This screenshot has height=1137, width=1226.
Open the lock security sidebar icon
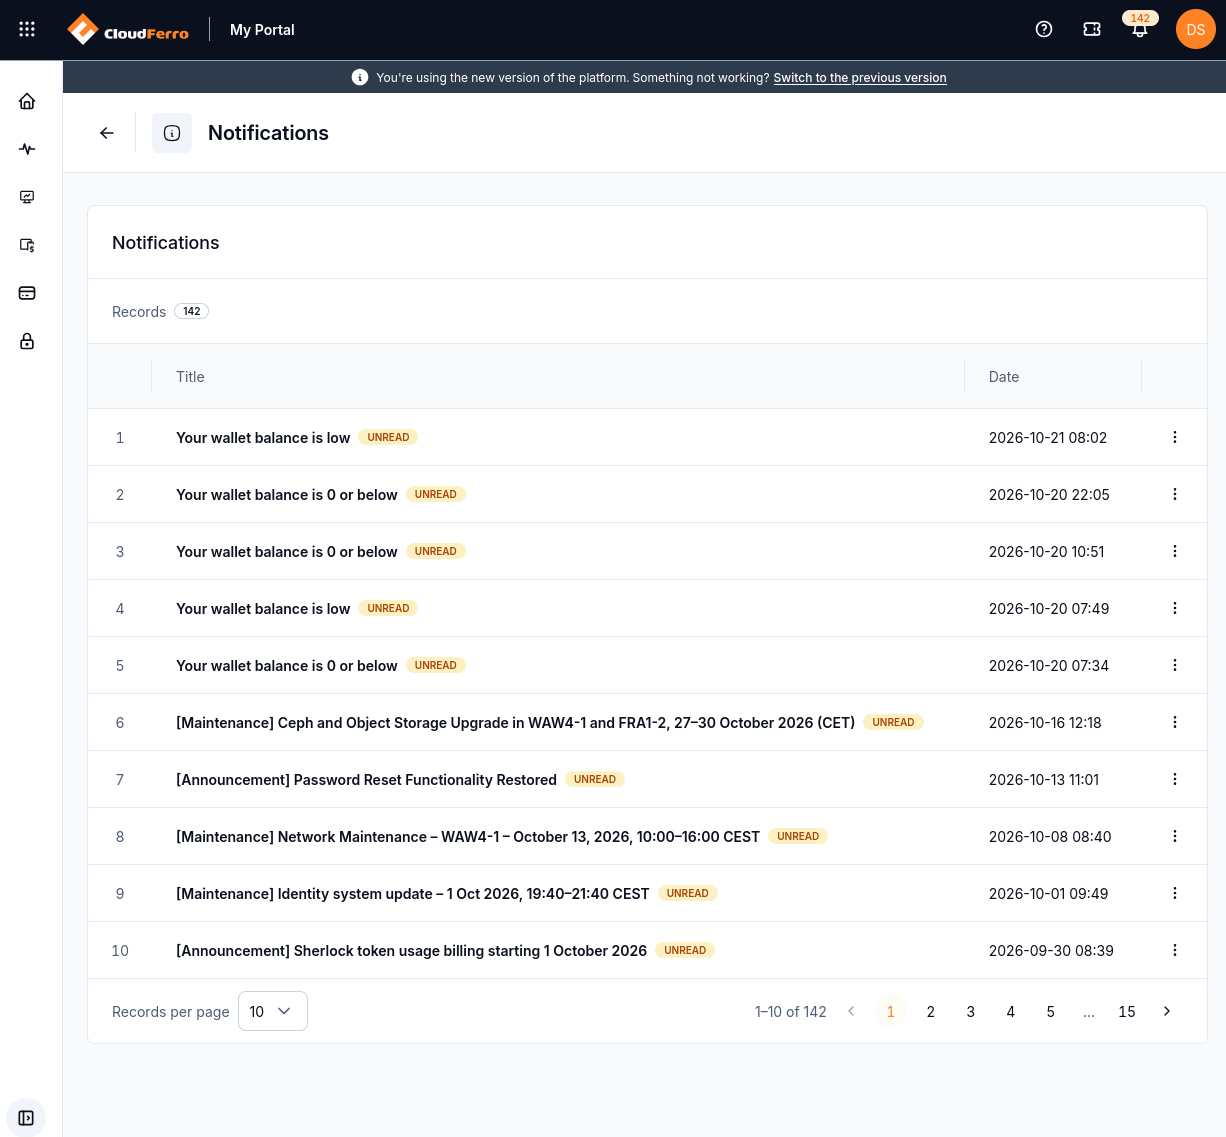tap(27, 341)
